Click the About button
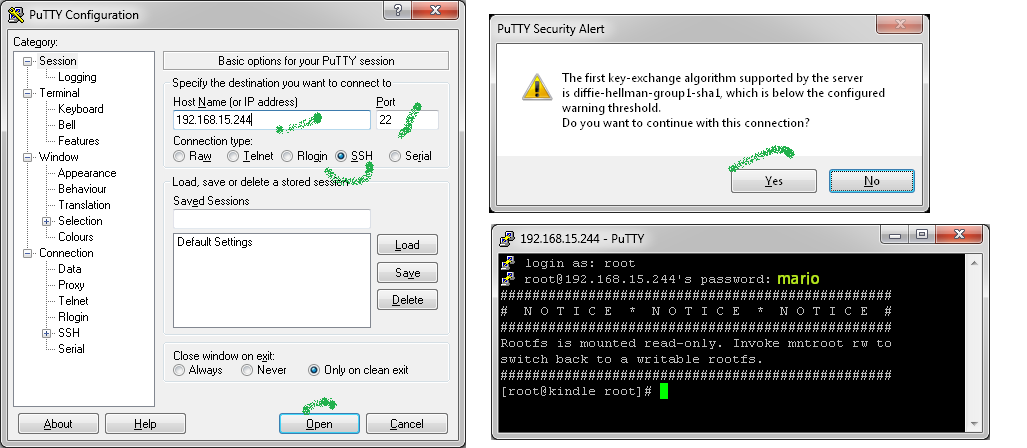Screen dimensions: 1027x448 coord(58,424)
